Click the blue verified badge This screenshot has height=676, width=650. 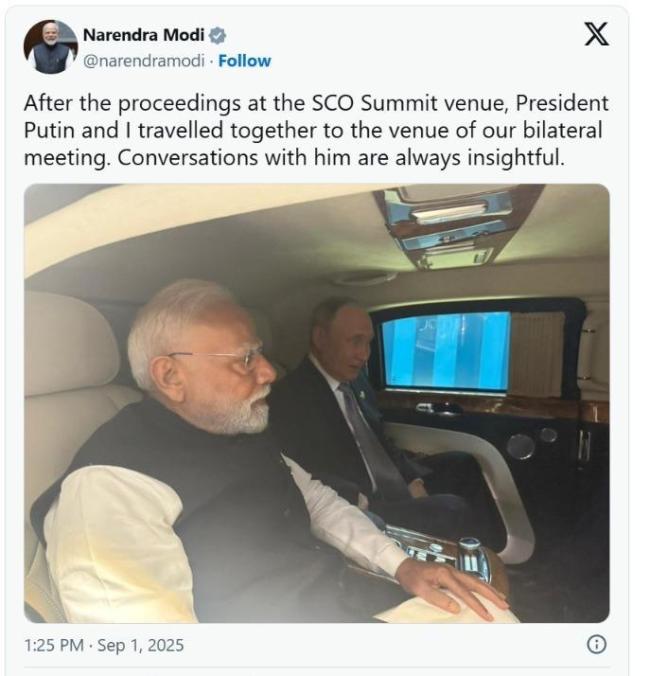pyautogui.click(x=217, y=35)
